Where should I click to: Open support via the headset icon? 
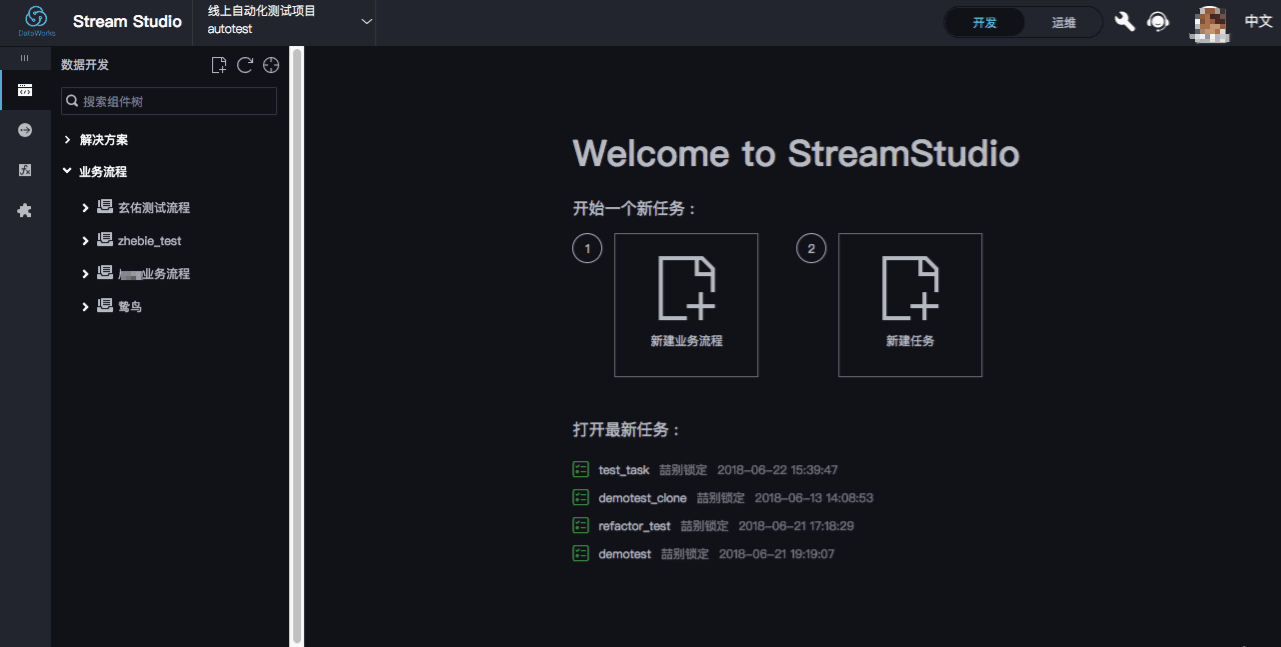pos(1158,21)
